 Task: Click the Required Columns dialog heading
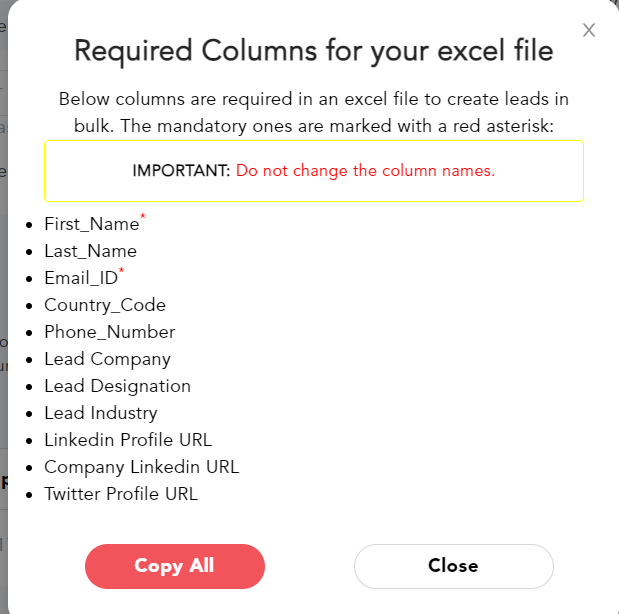[314, 50]
